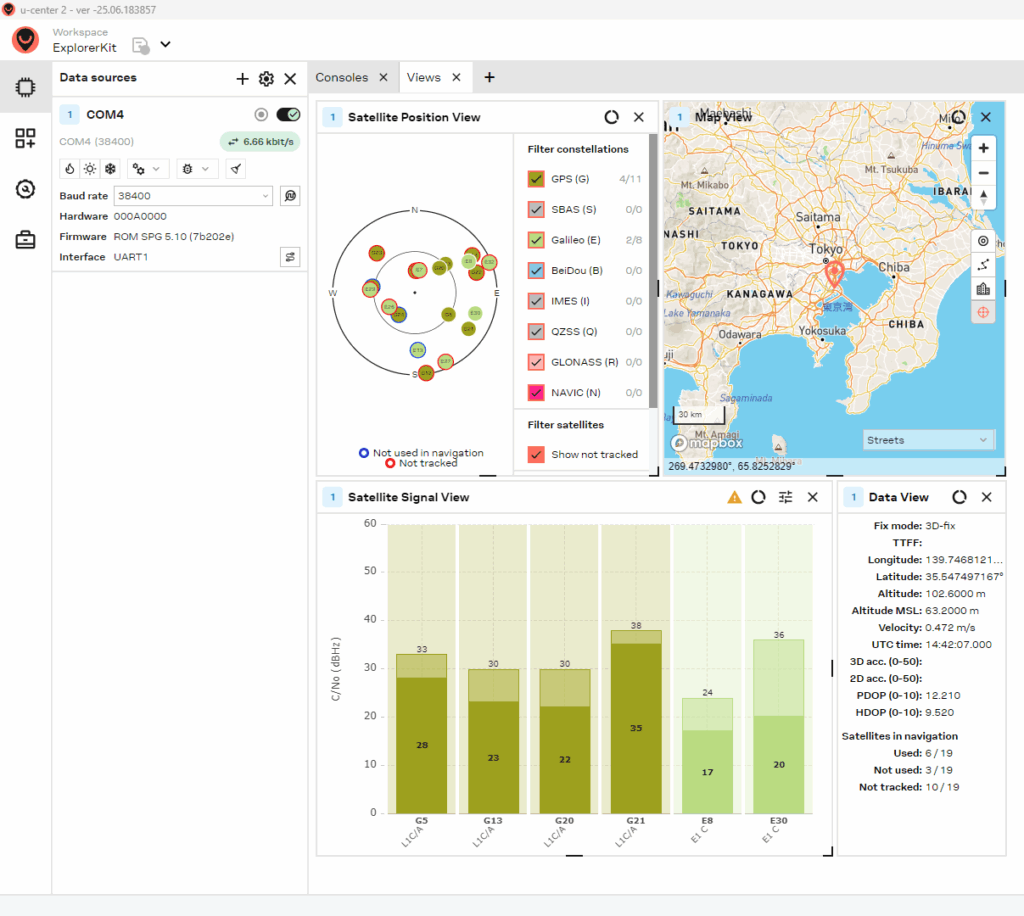Image resolution: width=1024 pixels, height=916 pixels.
Task: Open the Devices chip icon in sidebar
Action: click(25, 87)
